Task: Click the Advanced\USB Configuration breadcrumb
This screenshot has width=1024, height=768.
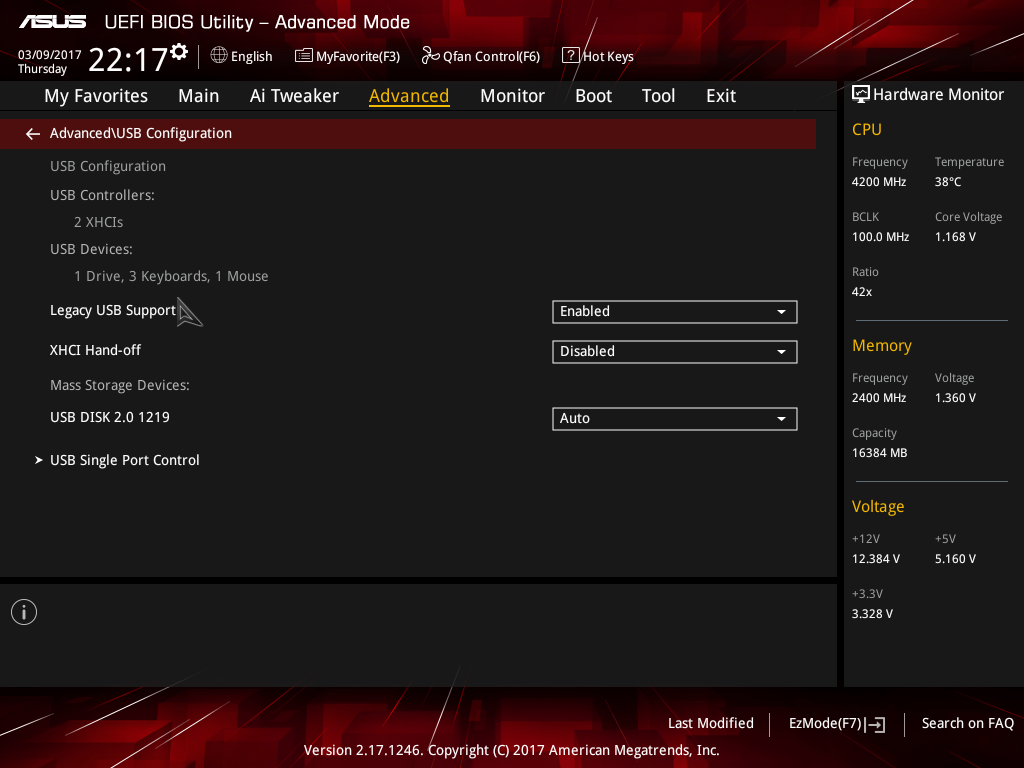Action: (141, 133)
